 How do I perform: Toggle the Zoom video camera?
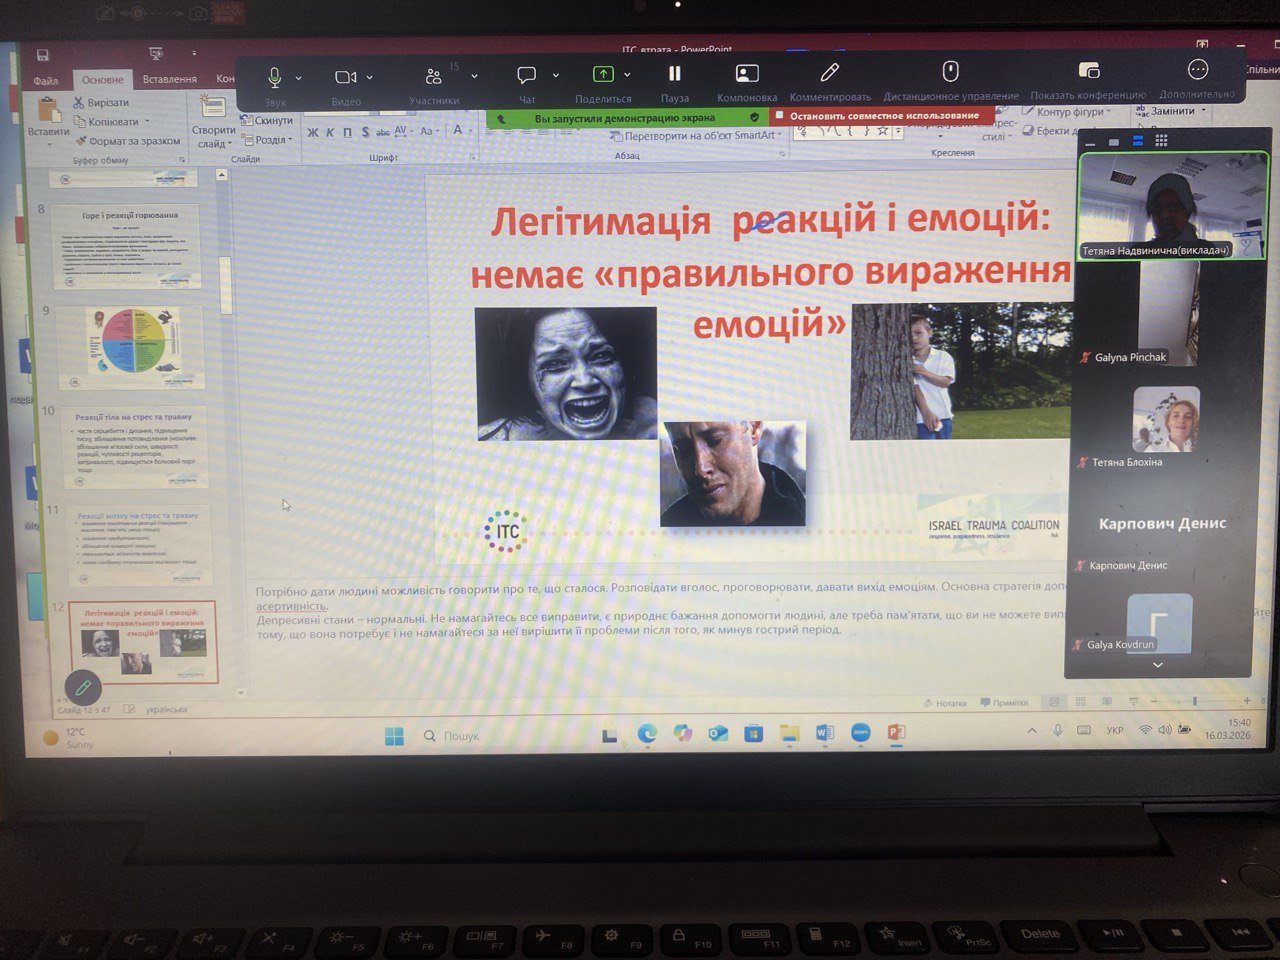(x=346, y=77)
